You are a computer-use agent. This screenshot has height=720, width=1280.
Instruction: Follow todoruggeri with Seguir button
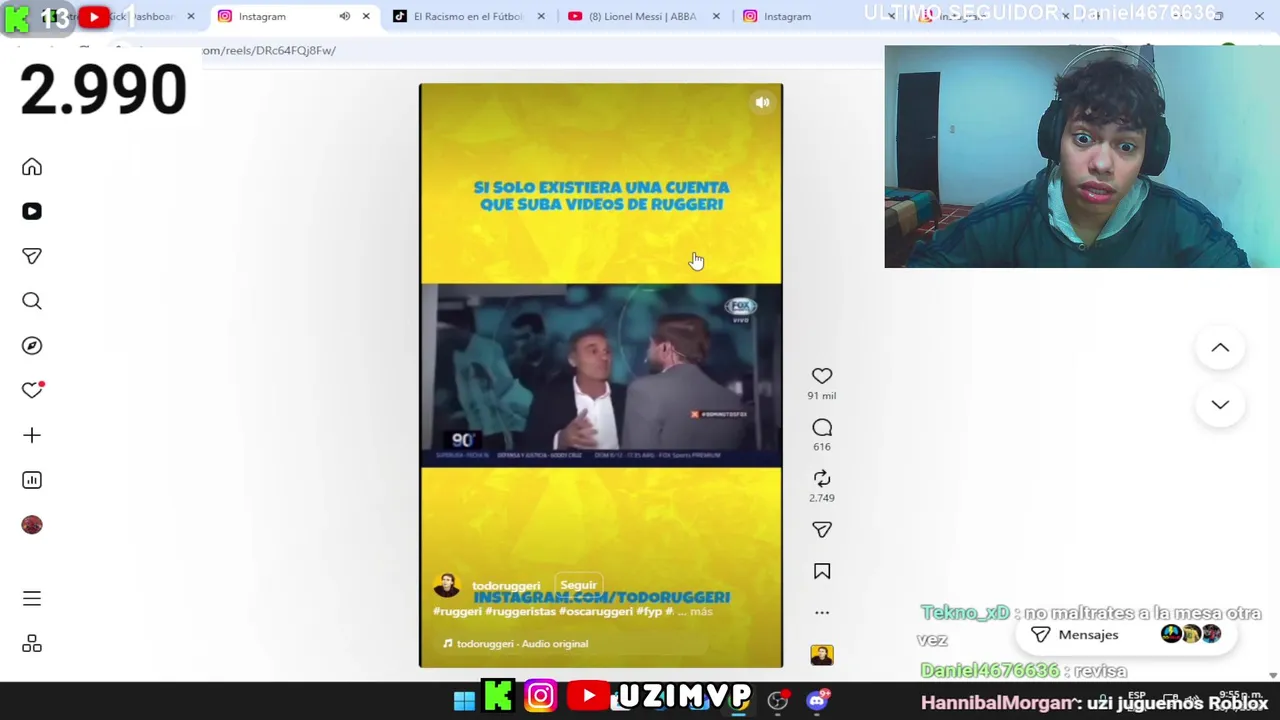click(x=578, y=585)
